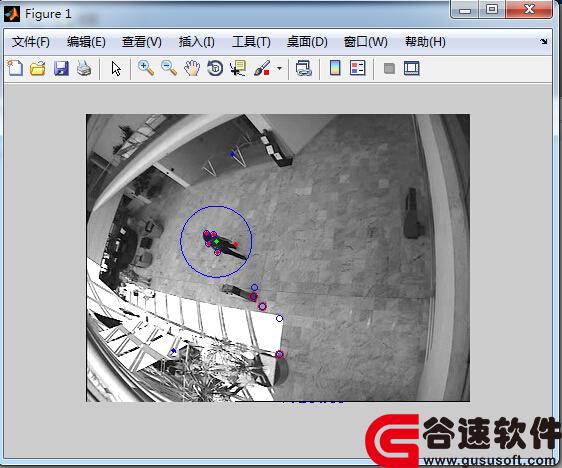Click the Link Plot icon
The width and height of the screenshot is (562, 468).
tap(304, 68)
